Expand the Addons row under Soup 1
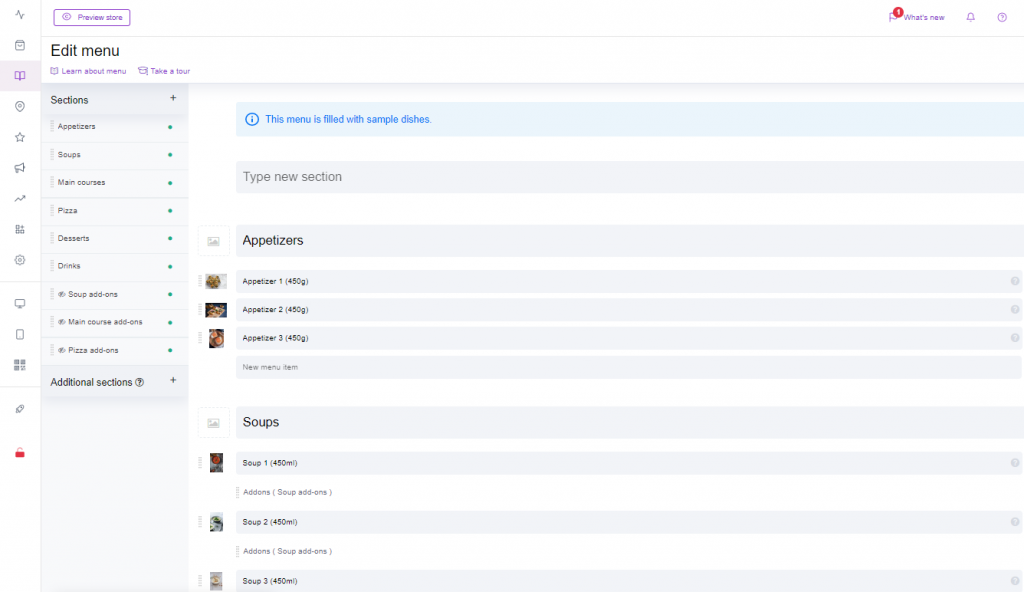The width and height of the screenshot is (1024, 592). pos(288,492)
